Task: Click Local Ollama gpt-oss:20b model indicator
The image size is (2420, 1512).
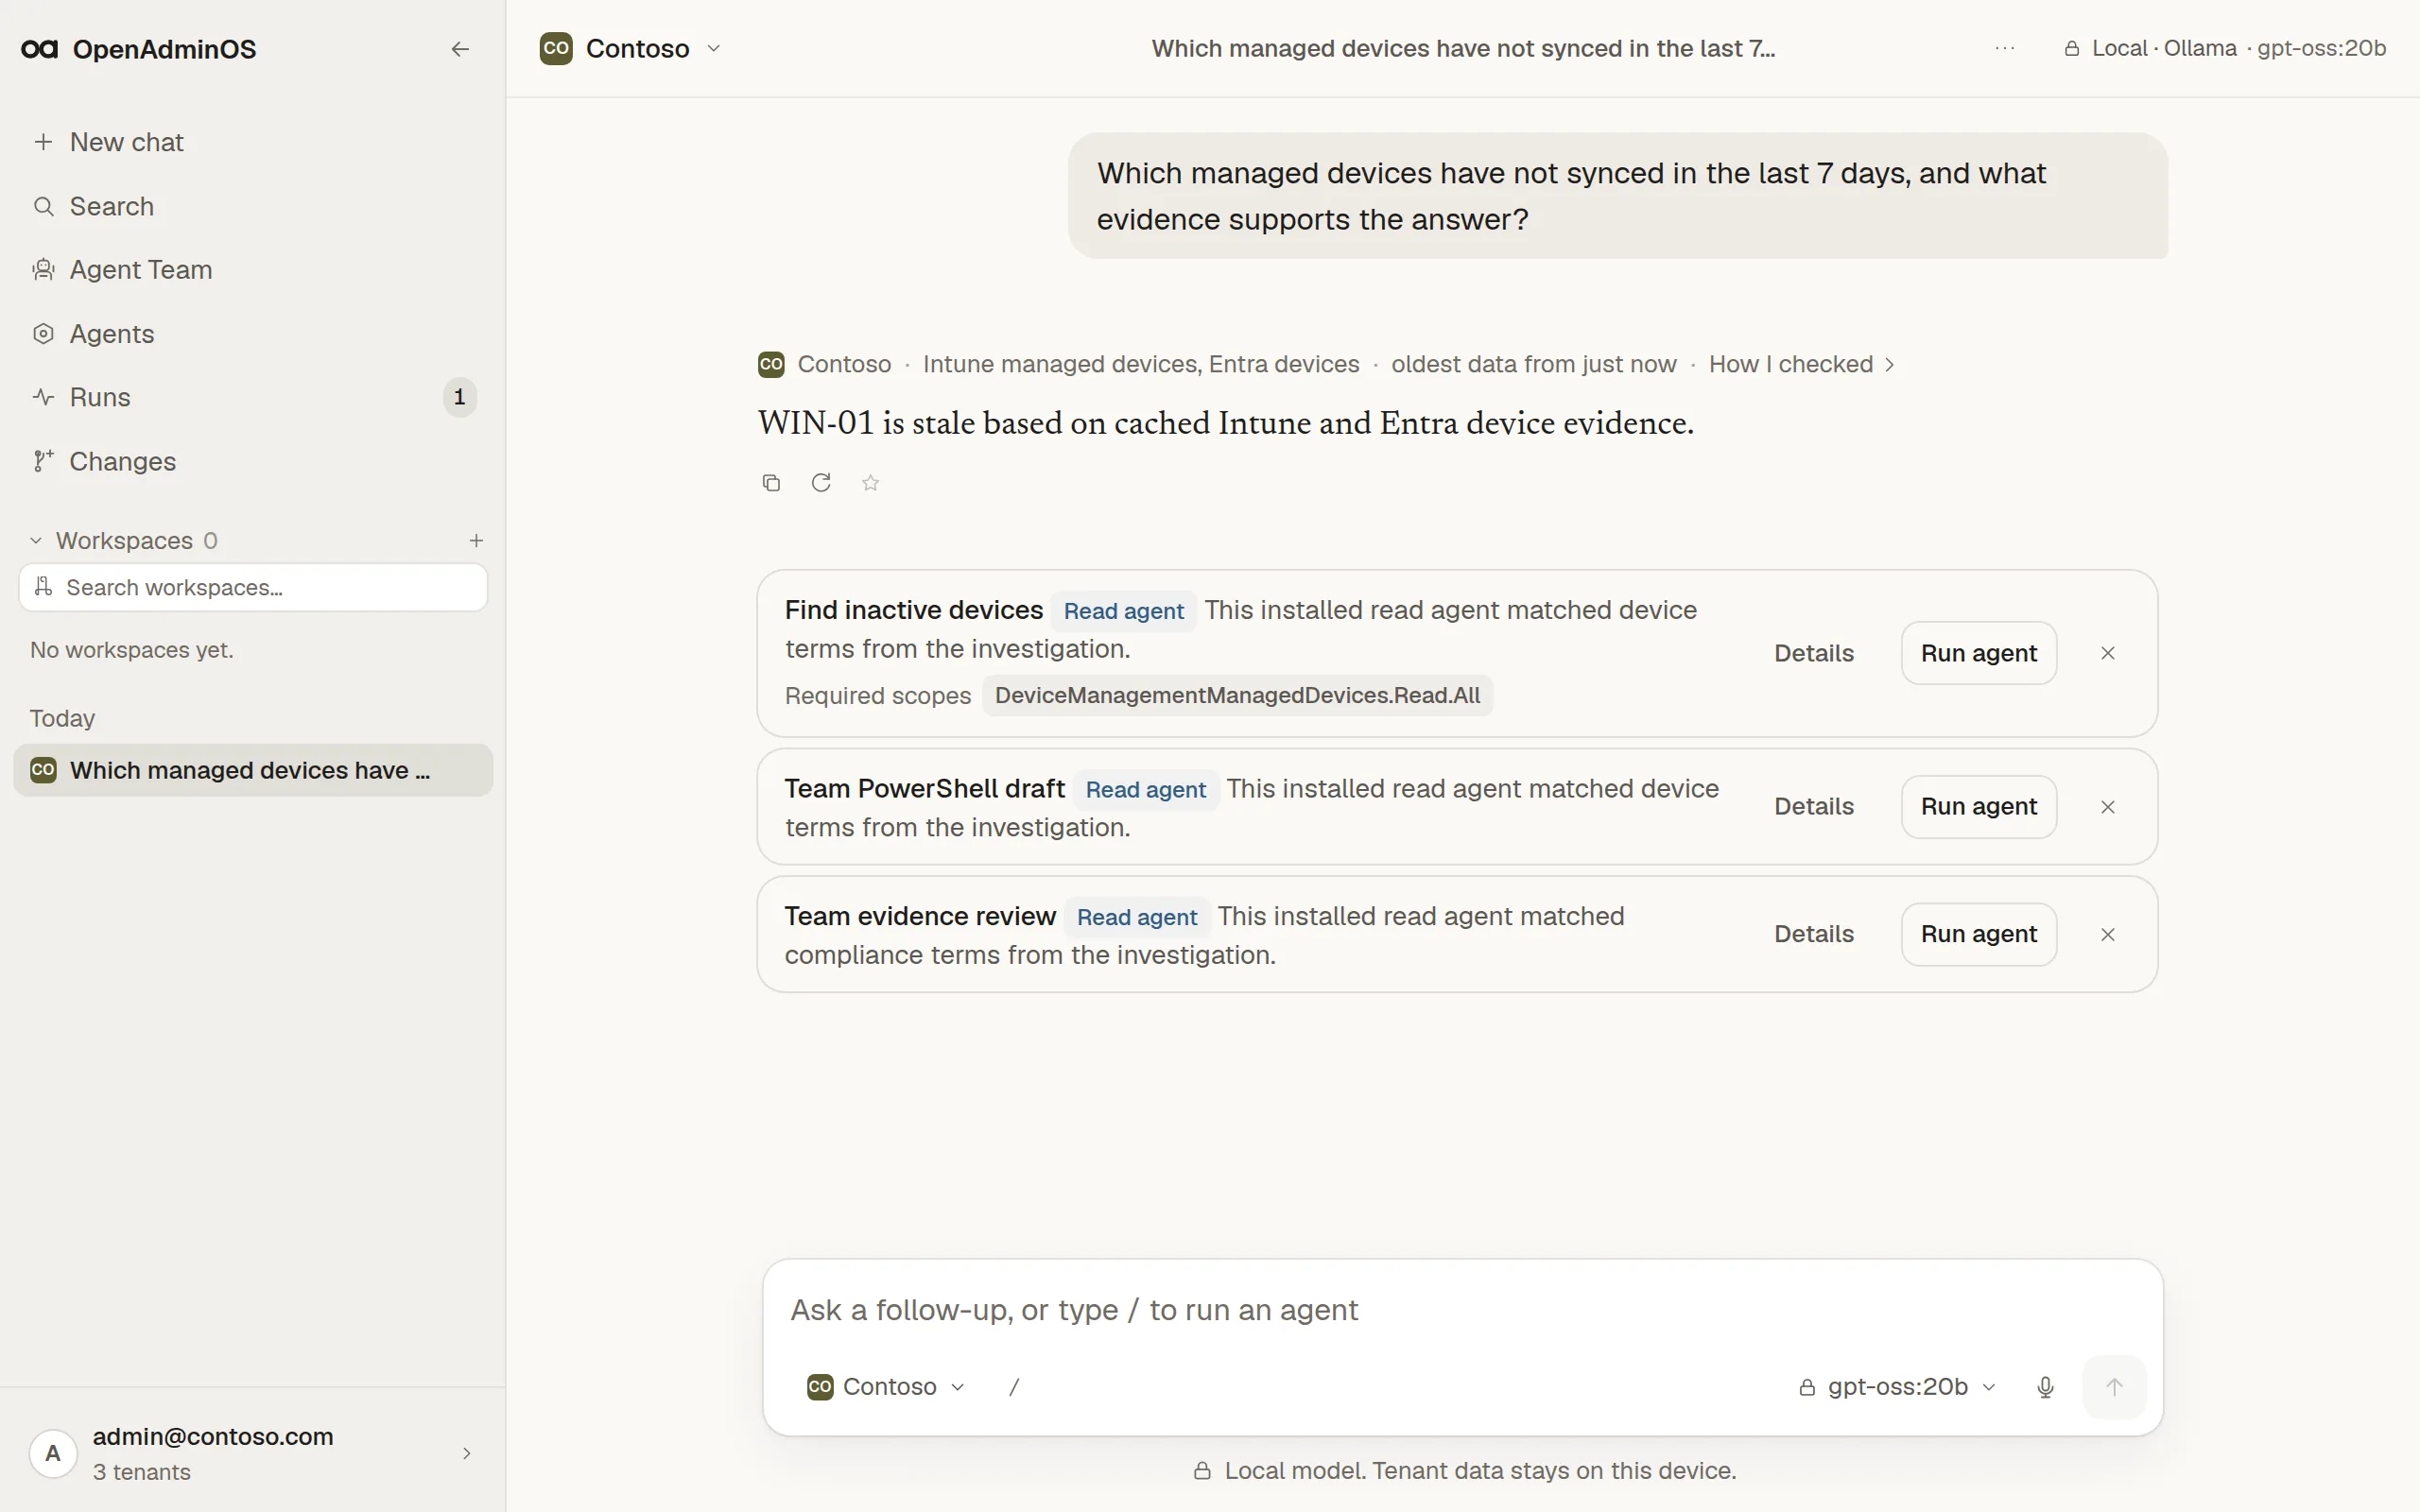Action: [x=2225, y=48]
